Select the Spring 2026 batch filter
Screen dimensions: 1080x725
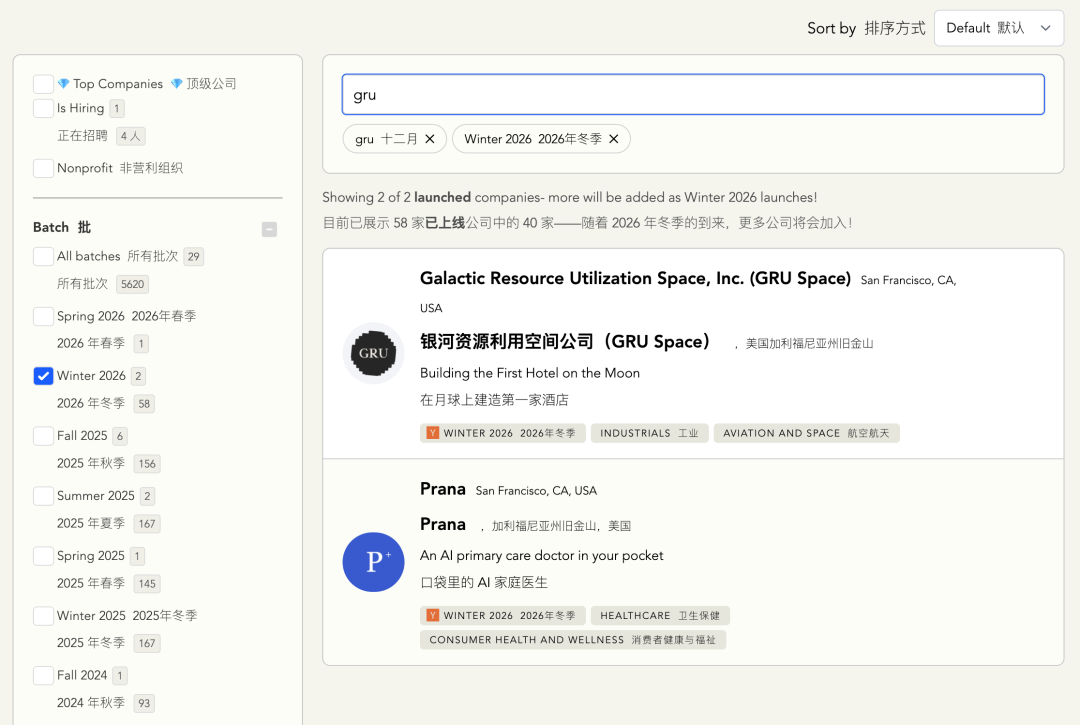tap(43, 315)
